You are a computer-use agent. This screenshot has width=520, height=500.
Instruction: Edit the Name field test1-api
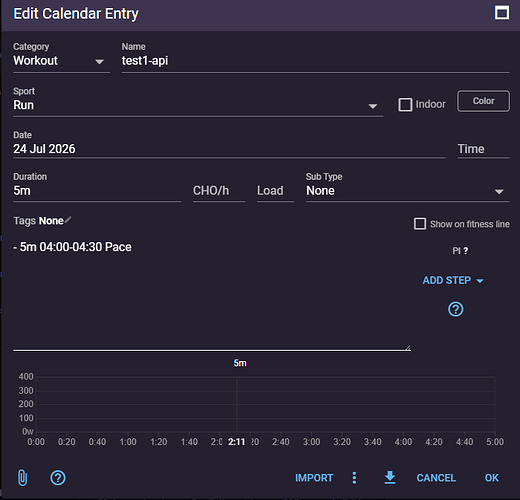click(x=315, y=61)
